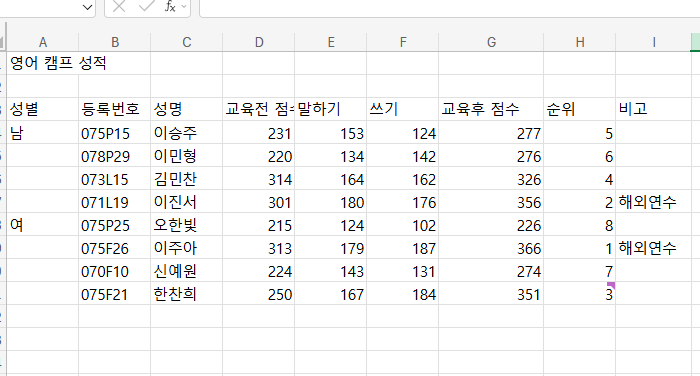This screenshot has height=376, width=700.
Task: Select writing score 187
Action: (403, 248)
